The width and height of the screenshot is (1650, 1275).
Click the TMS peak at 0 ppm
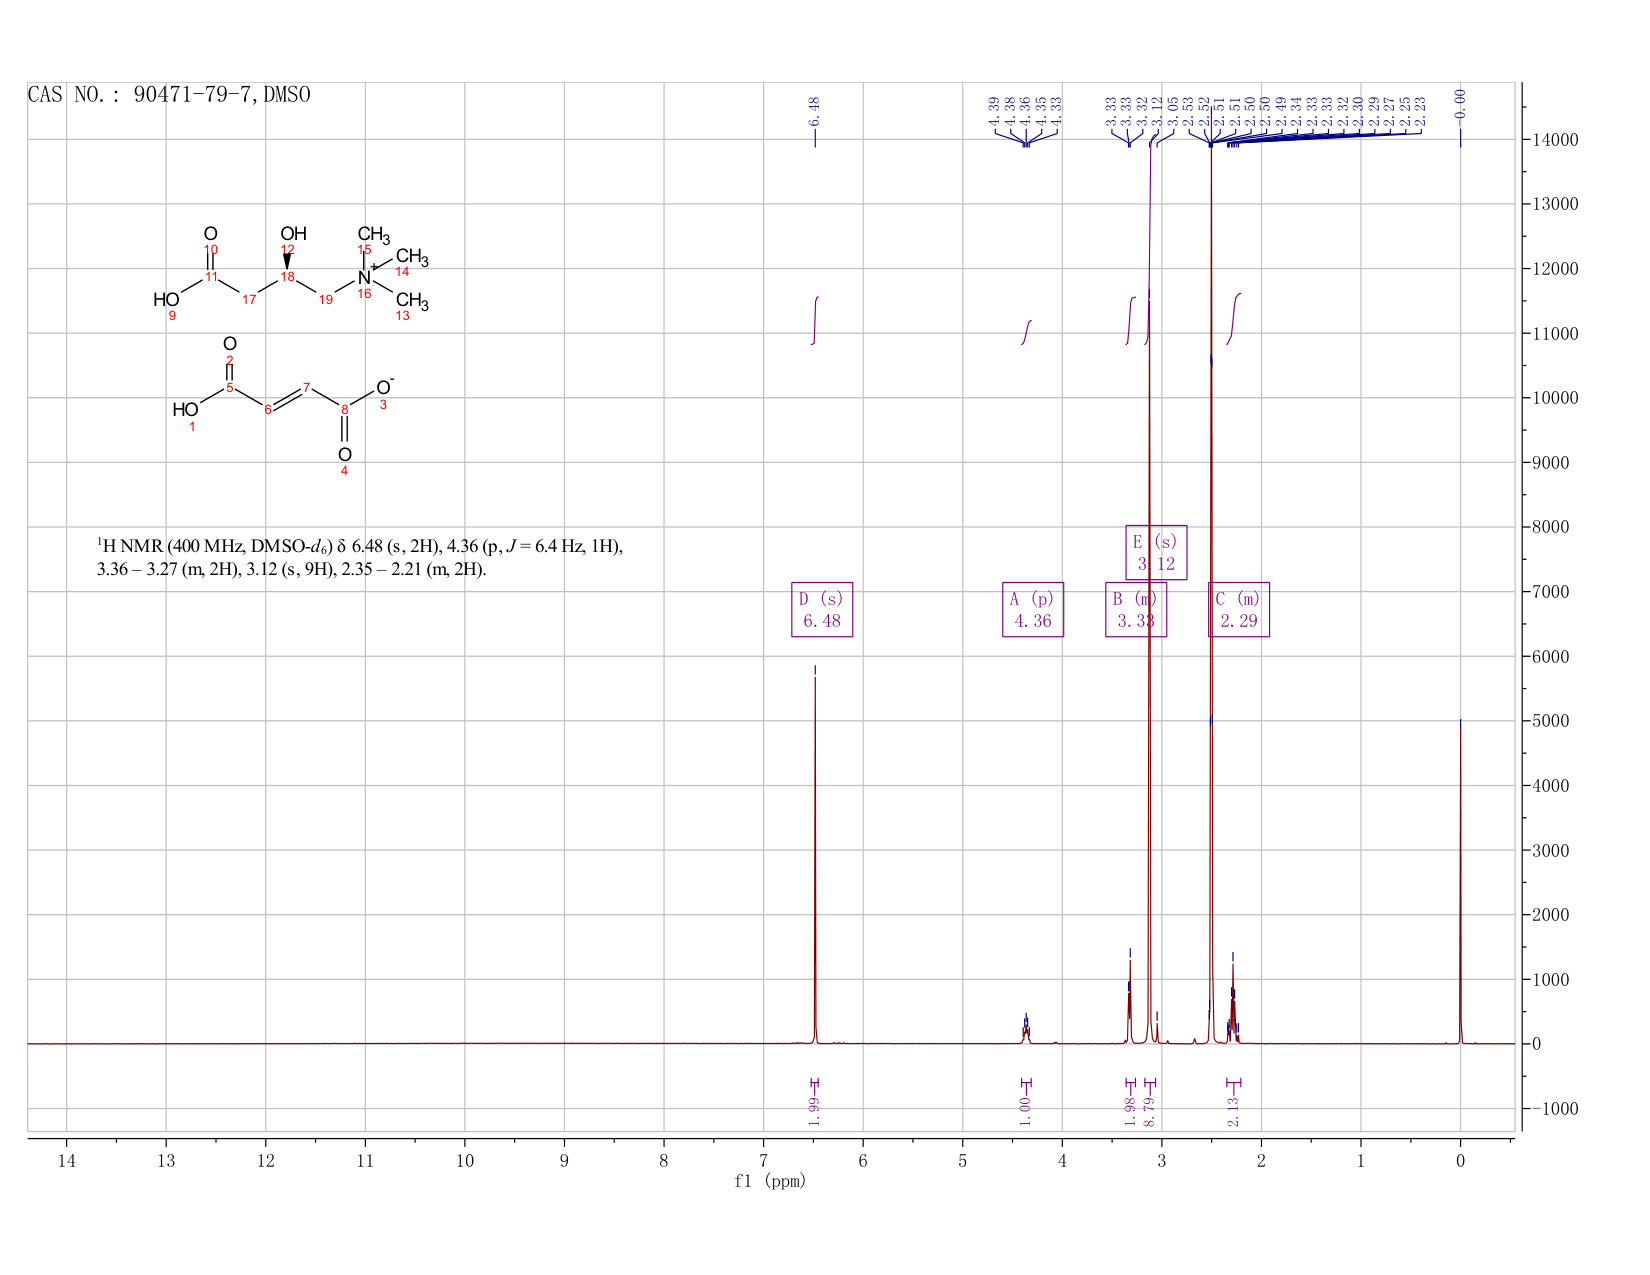[x=1460, y=880]
